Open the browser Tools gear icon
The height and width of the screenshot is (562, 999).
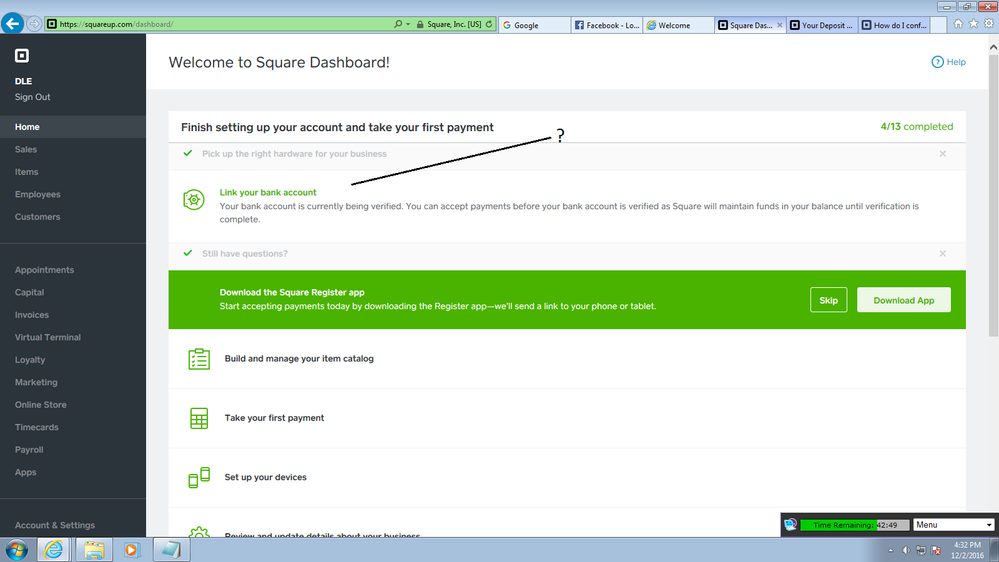[x=989, y=24]
